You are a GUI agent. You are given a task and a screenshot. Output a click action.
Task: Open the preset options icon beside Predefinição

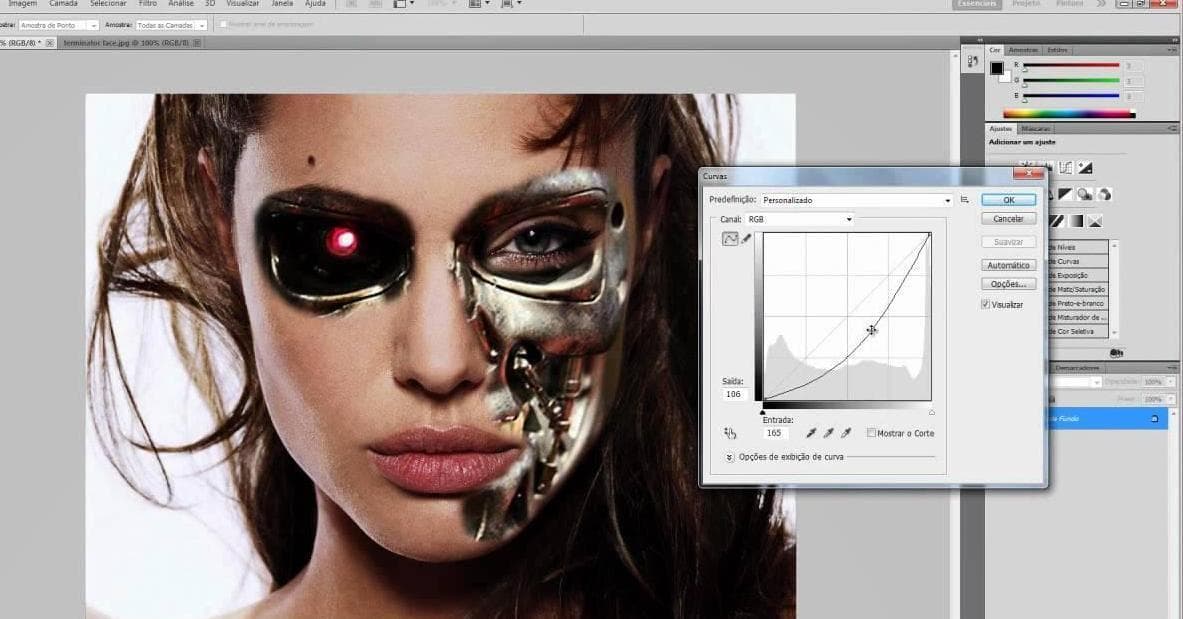coord(965,200)
